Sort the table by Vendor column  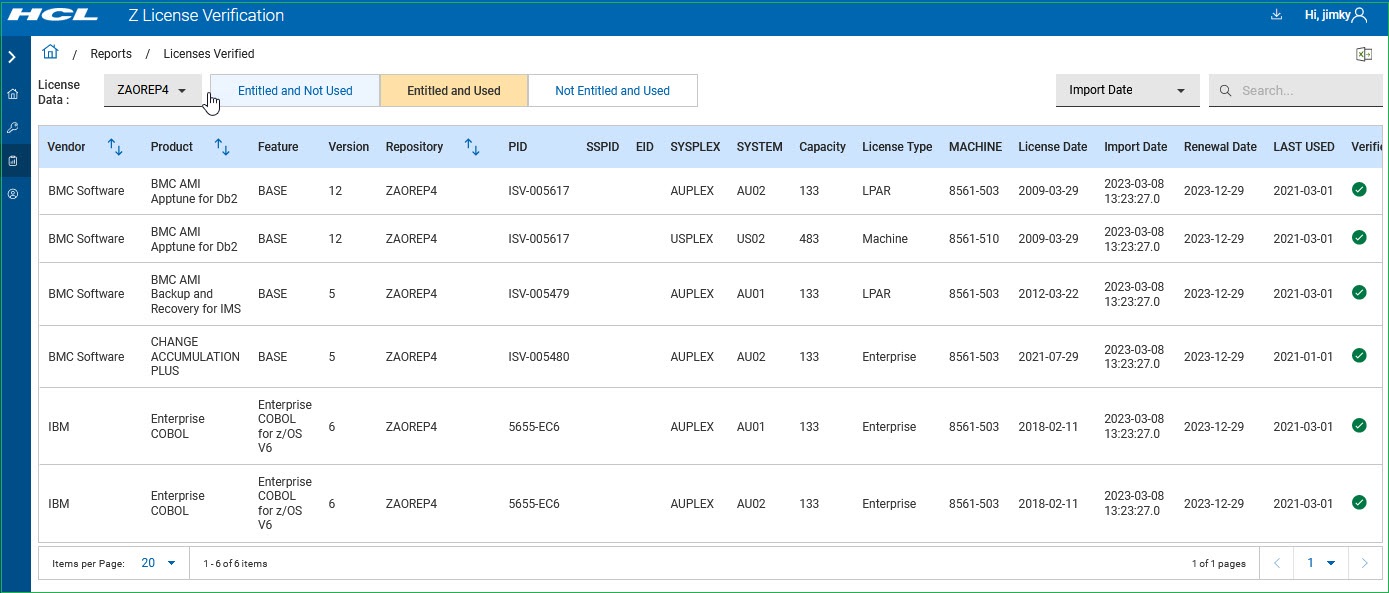pyautogui.click(x=115, y=147)
